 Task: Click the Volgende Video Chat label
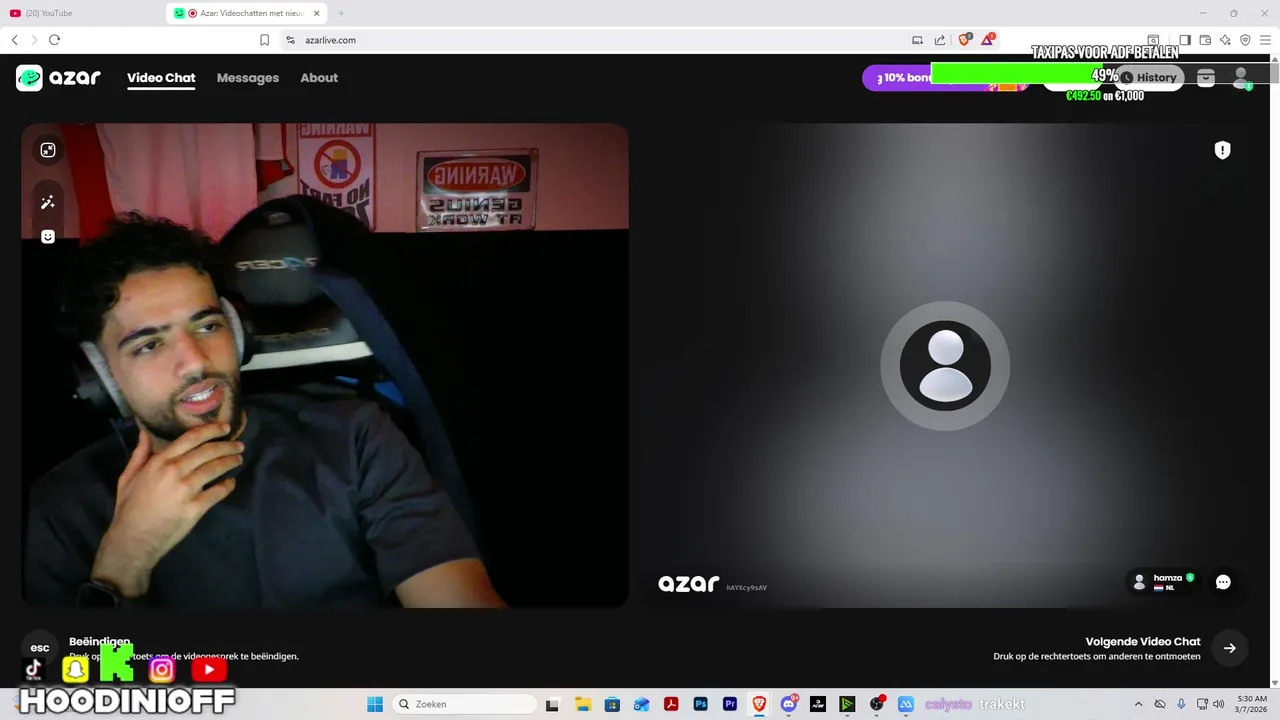1143,642
